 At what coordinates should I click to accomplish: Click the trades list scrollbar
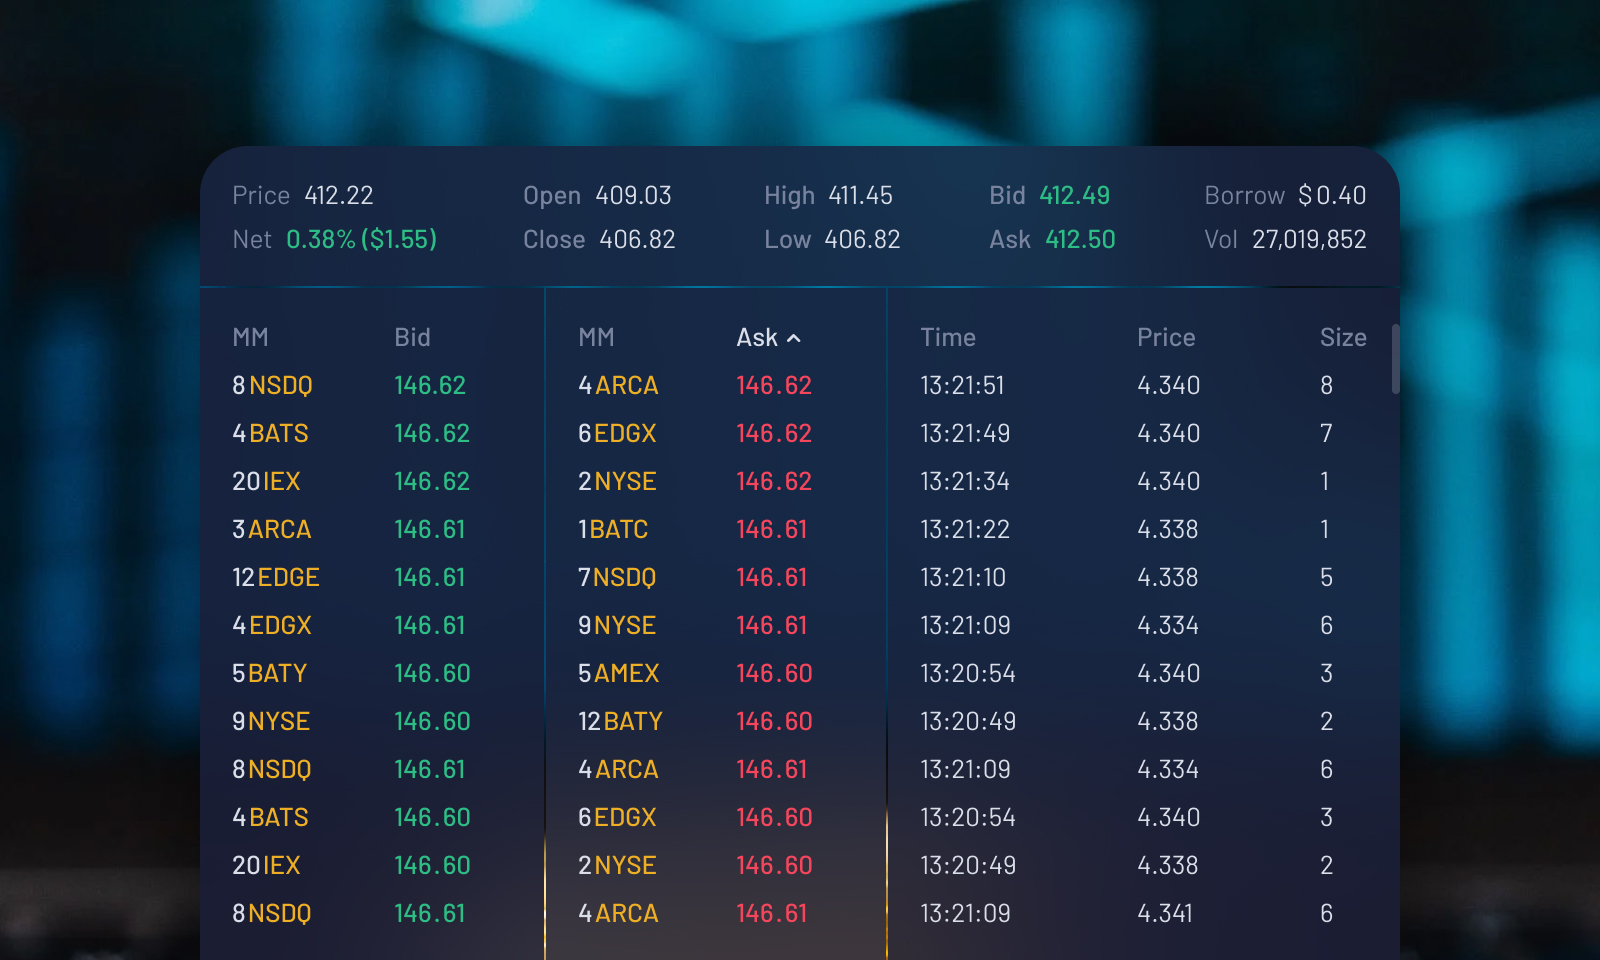coord(1395,358)
